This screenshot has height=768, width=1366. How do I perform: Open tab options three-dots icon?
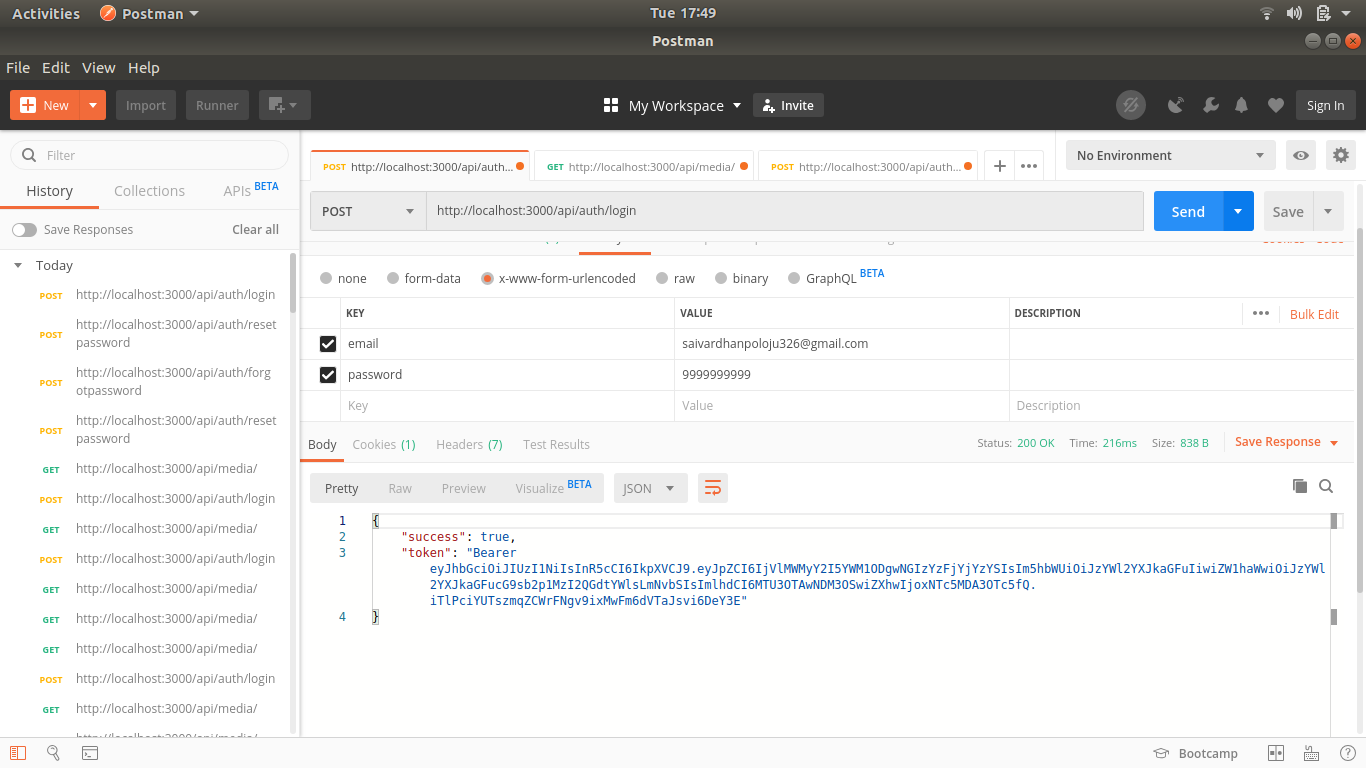(1029, 166)
